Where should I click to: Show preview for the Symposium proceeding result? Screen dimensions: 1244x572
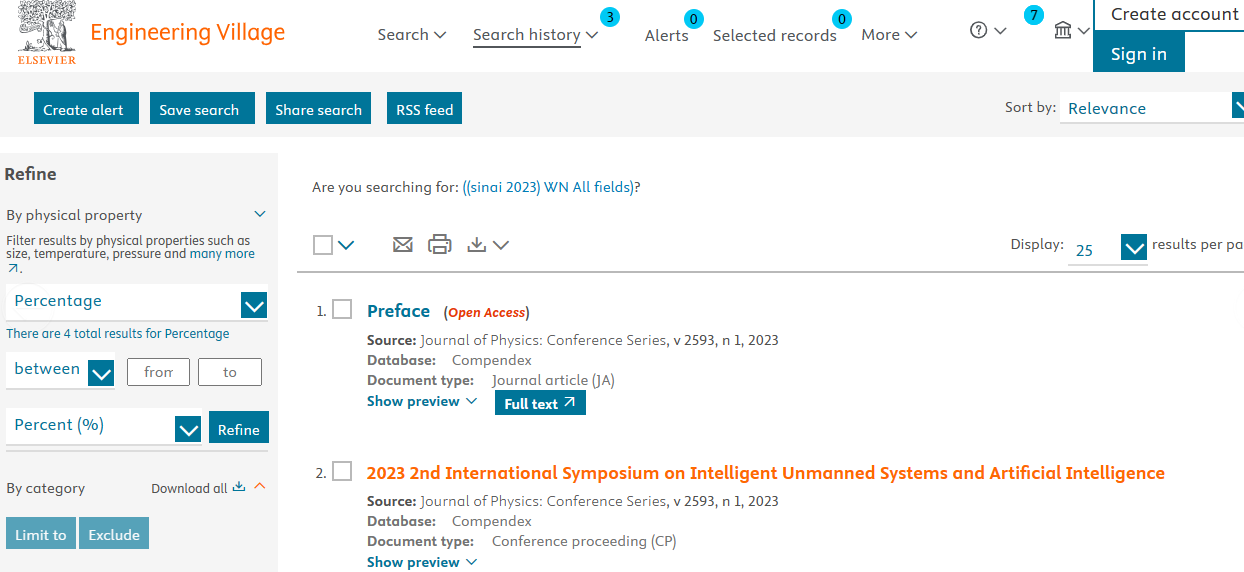pyautogui.click(x=421, y=562)
